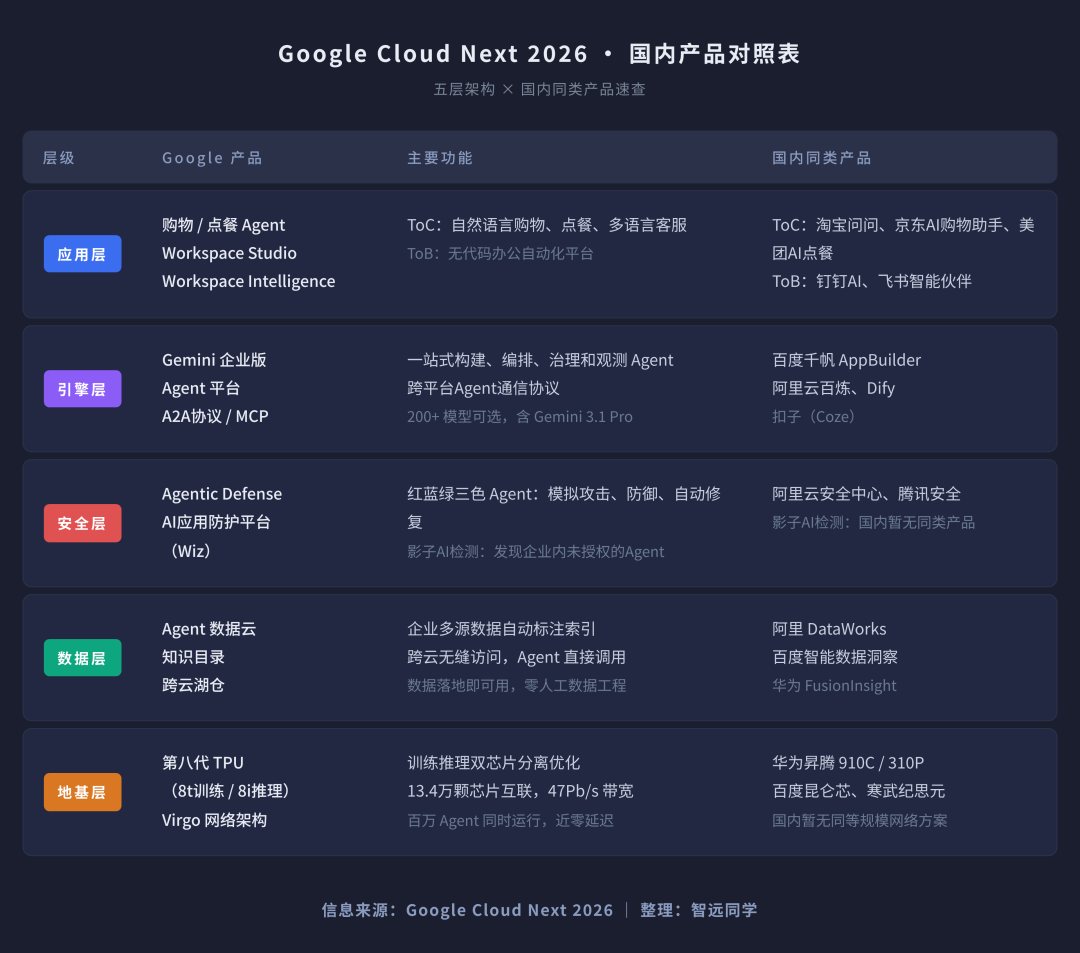Screen dimensions: 1080x953
Task: Click the Agentic Defense entry
Action: (x=222, y=494)
